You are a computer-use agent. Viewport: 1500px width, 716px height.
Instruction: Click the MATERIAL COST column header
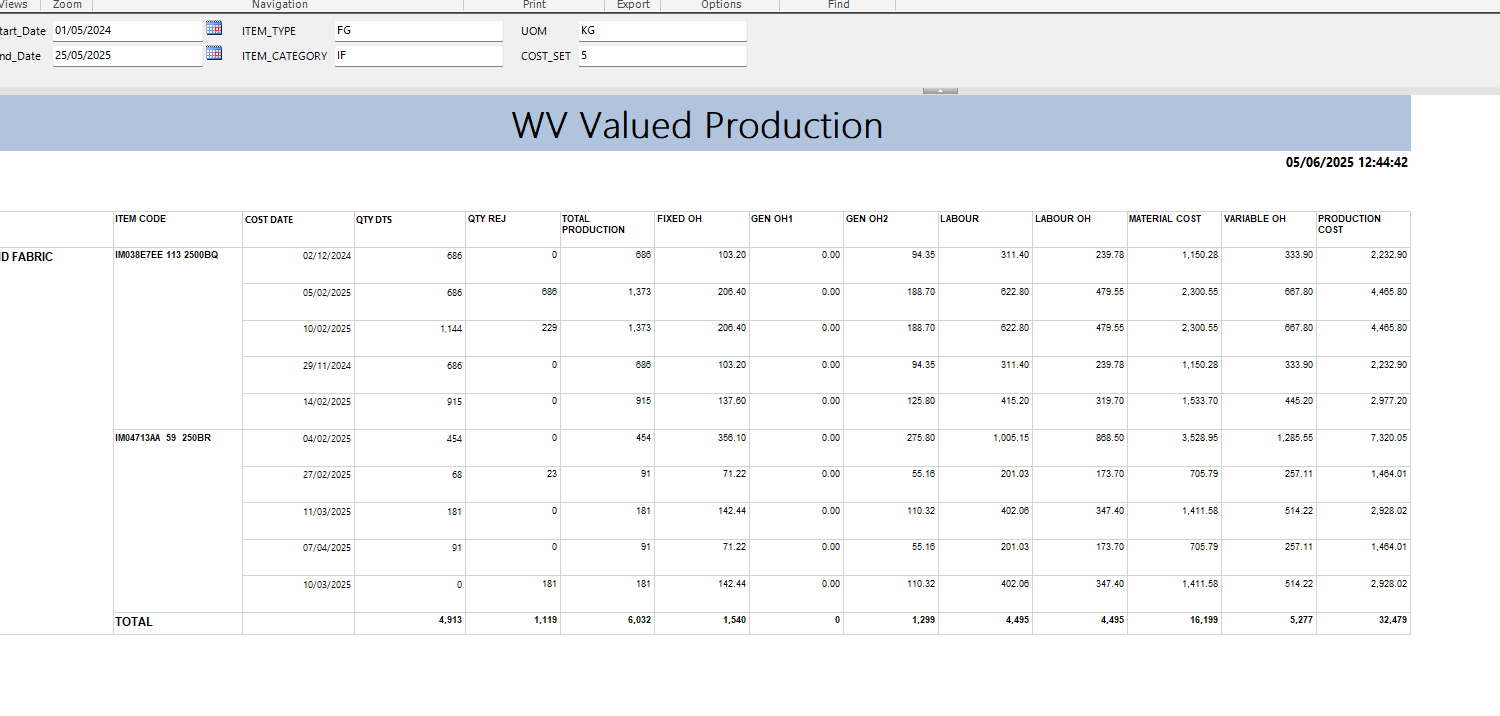pyautogui.click(x=1165, y=219)
